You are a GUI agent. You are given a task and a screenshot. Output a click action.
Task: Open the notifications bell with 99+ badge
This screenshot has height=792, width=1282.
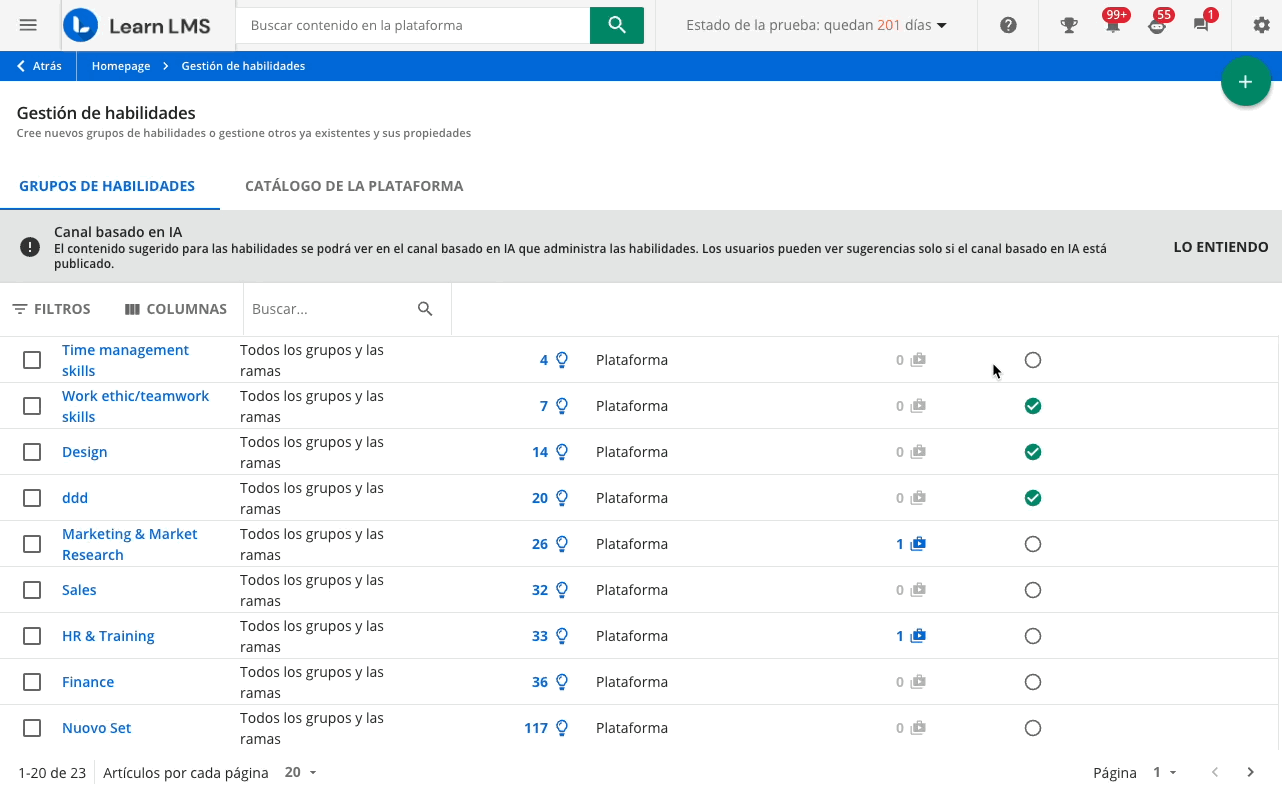pyautogui.click(x=1113, y=25)
